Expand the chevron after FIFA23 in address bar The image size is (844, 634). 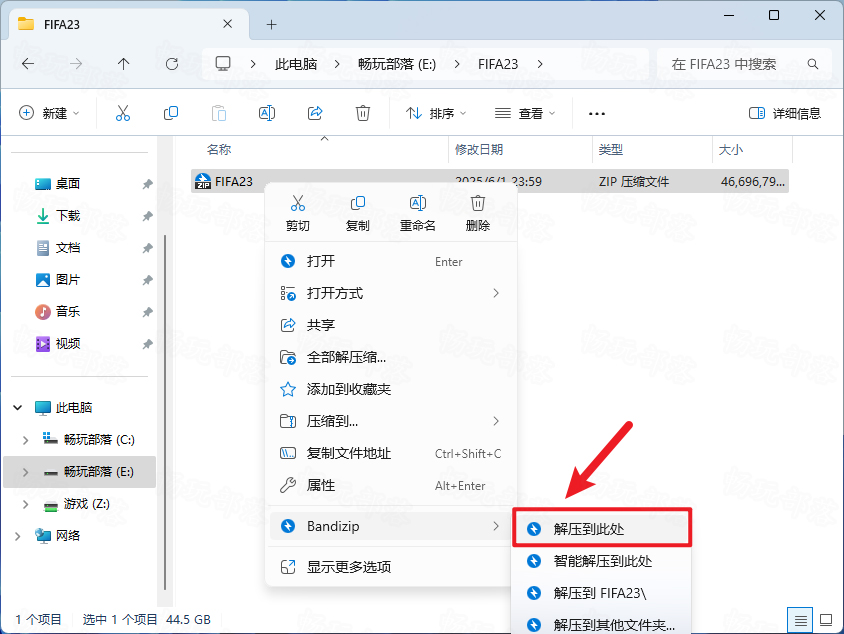pos(540,64)
